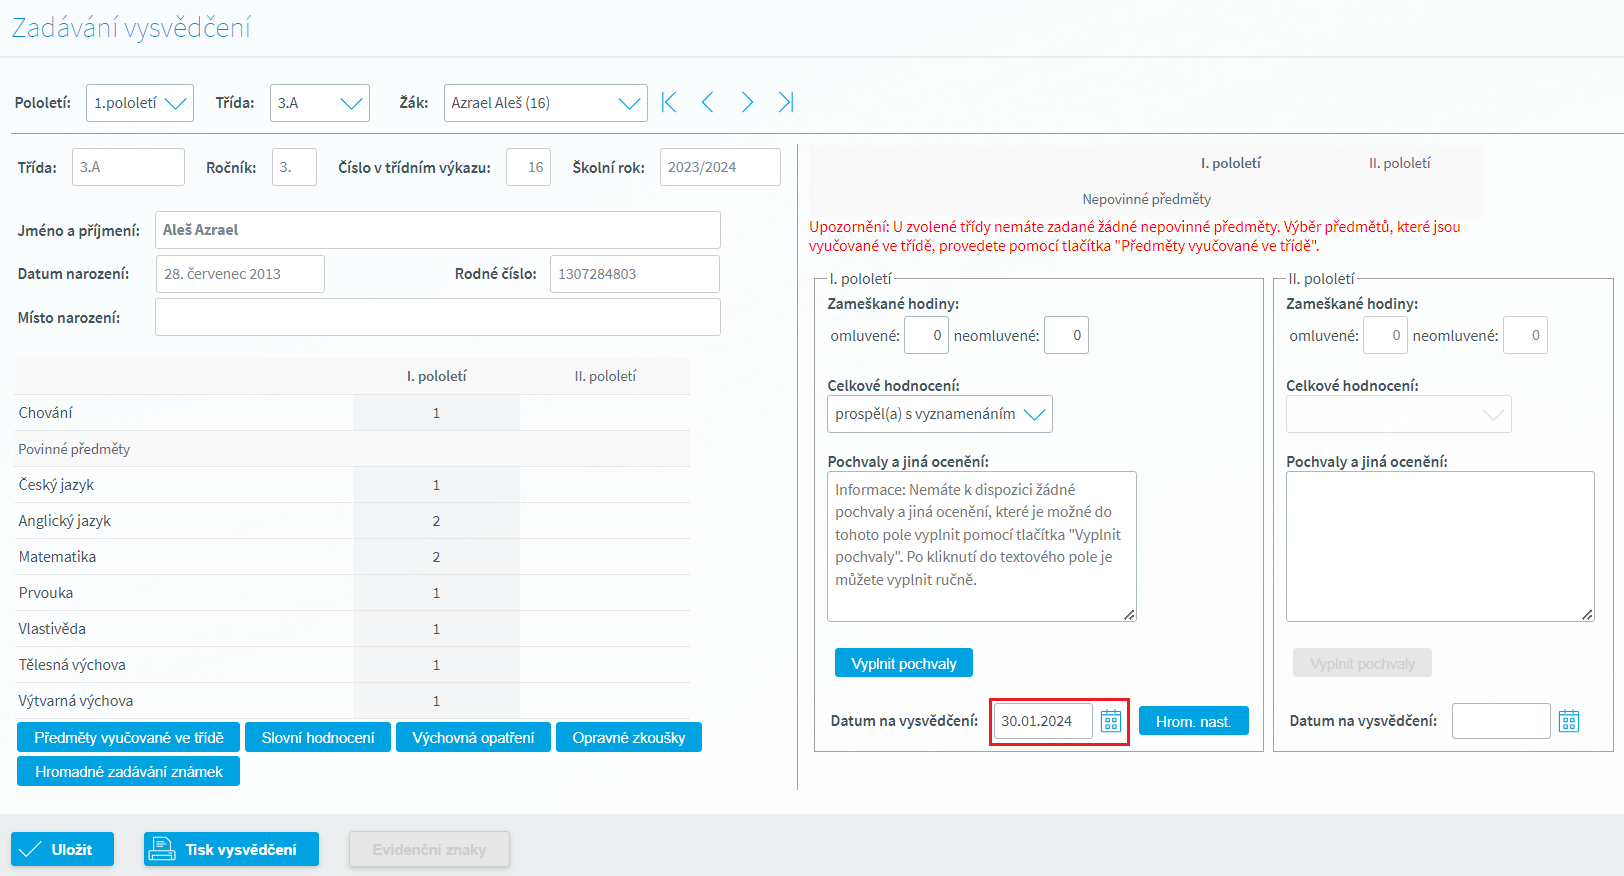This screenshot has height=876, width=1624.
Task: Open I. pololetí Celkové hodnocení dropdown
Action: click(940, 414)
